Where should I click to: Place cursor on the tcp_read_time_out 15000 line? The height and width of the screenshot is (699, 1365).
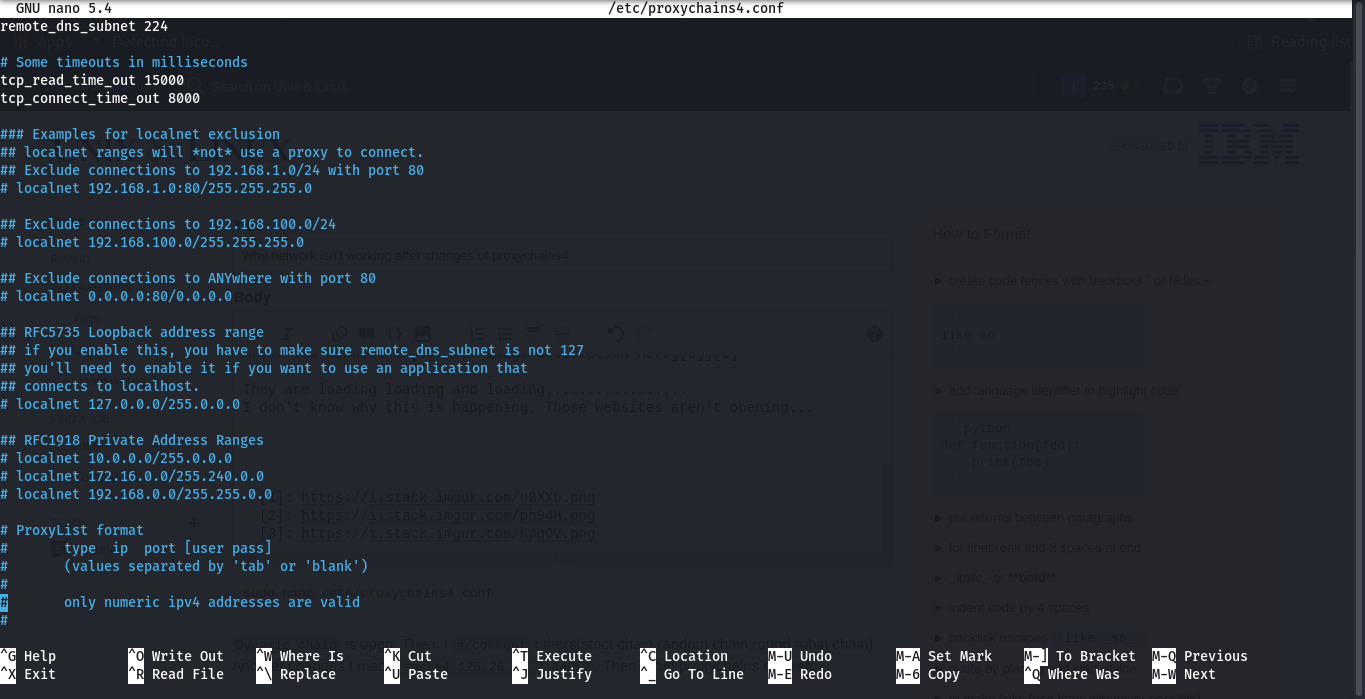pos(92,80)
